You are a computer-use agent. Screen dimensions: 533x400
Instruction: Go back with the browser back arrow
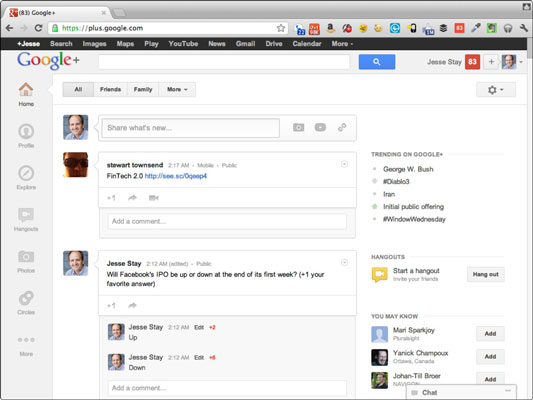pyautogui.click(x=10, y=28)
